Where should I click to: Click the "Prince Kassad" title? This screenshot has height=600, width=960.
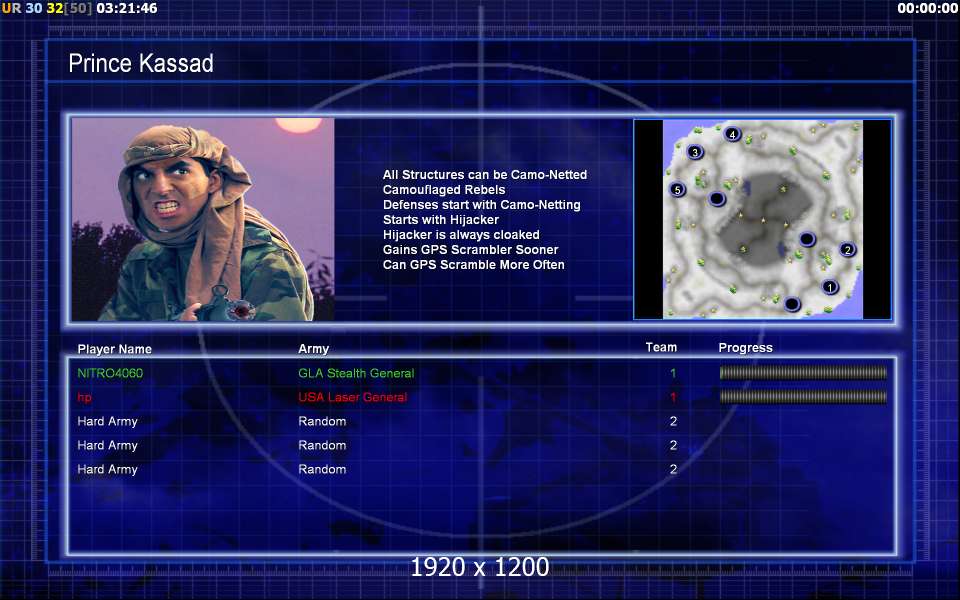(141, 63)
